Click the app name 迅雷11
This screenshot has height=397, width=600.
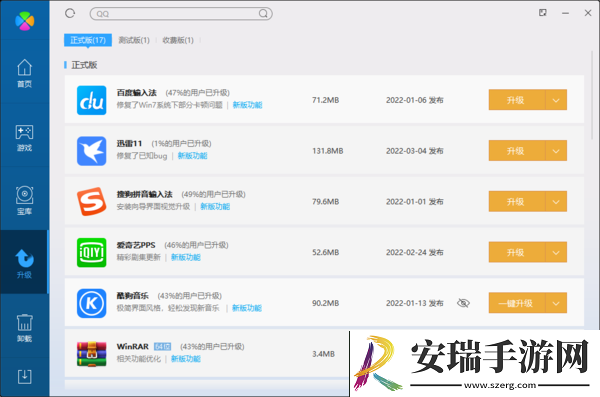tap(129, 144)
